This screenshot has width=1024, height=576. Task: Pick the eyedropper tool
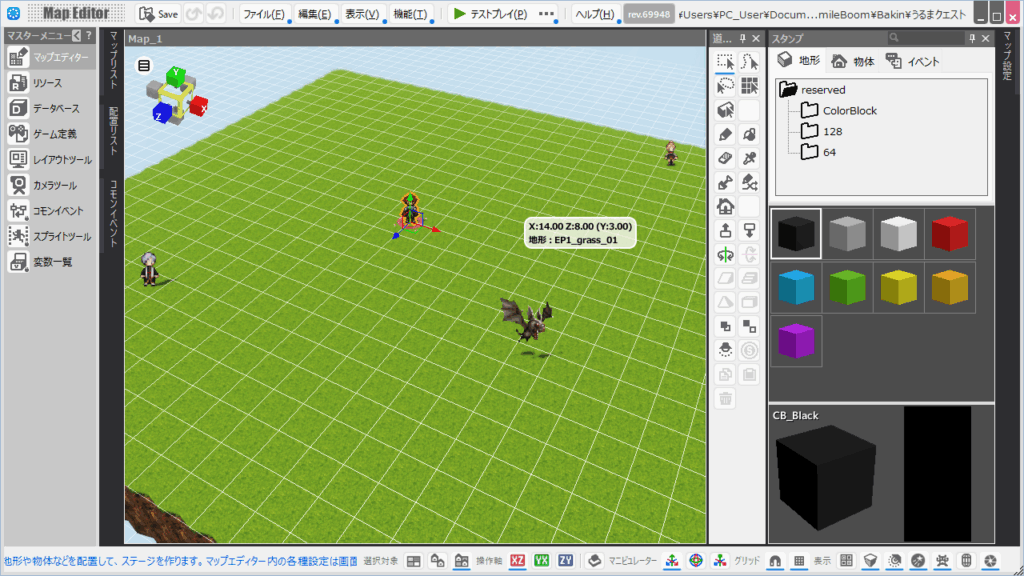pos(749,158)
